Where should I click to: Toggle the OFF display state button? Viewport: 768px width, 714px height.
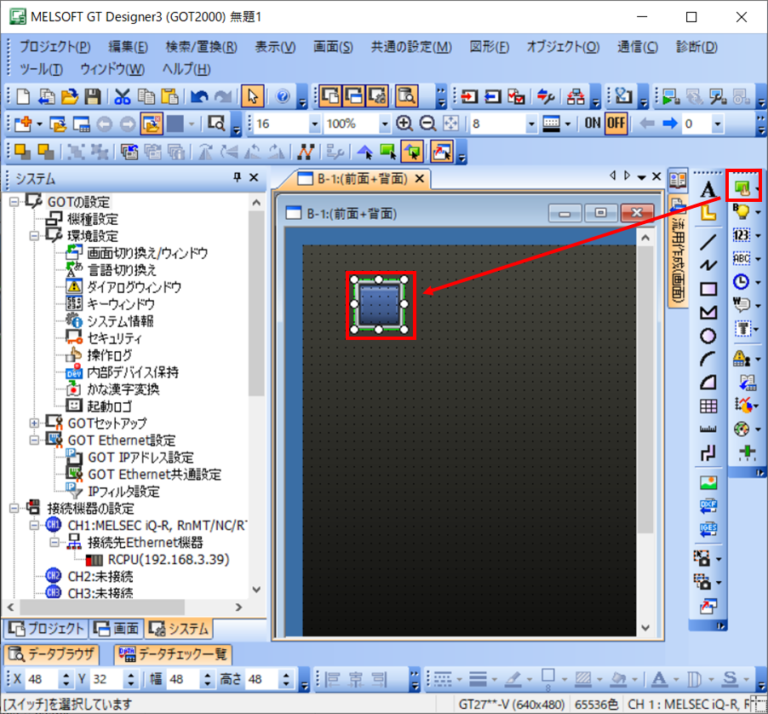tap(615, 124)
